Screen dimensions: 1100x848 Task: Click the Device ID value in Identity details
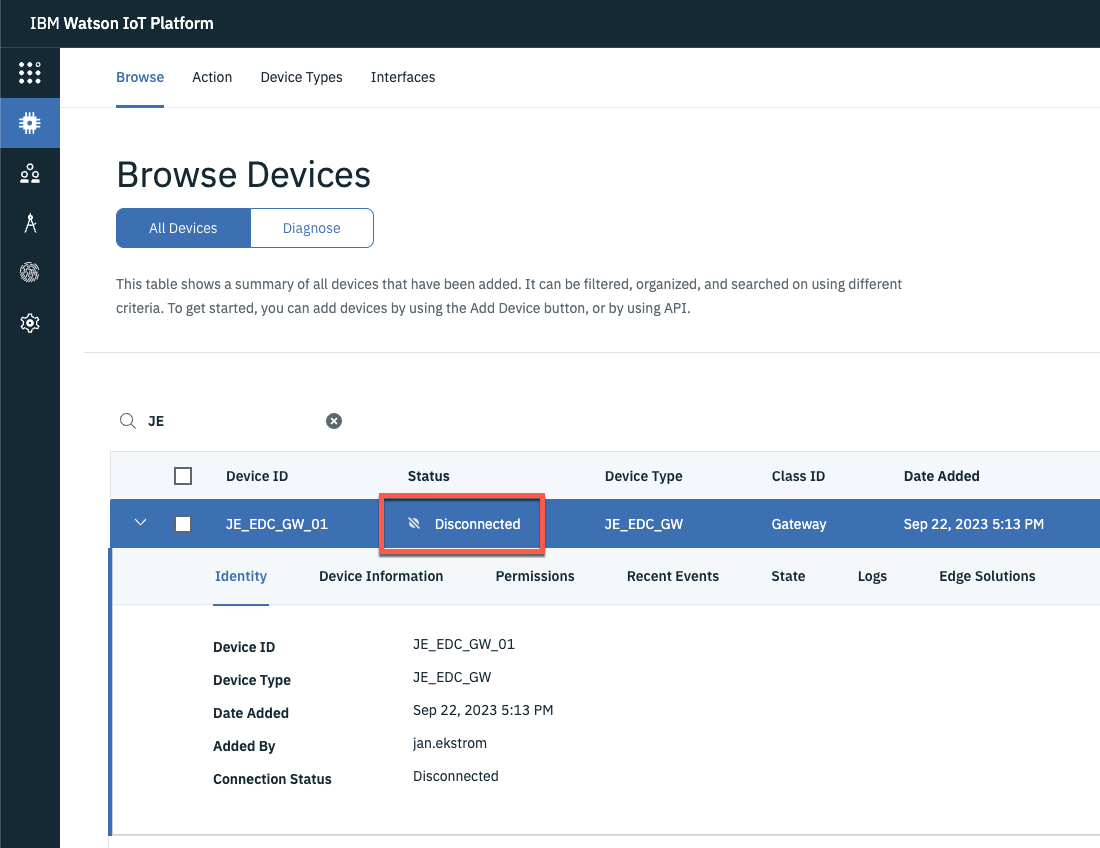(x=464, y=644)
